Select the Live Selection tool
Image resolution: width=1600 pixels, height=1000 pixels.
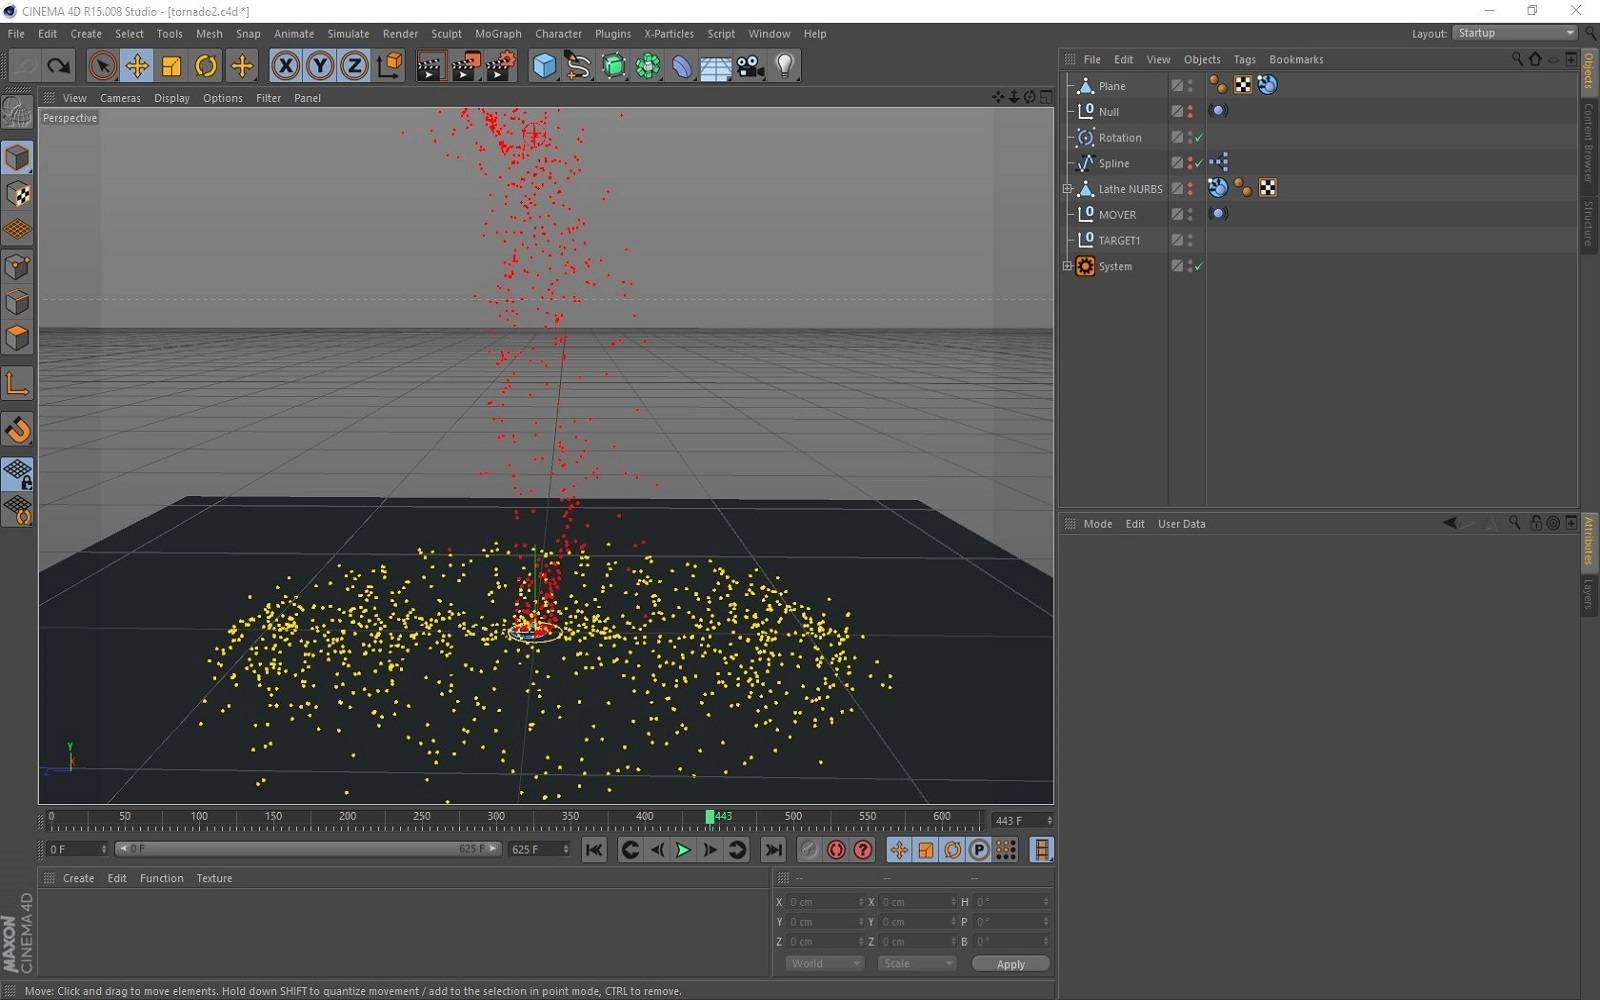[102, 66]
